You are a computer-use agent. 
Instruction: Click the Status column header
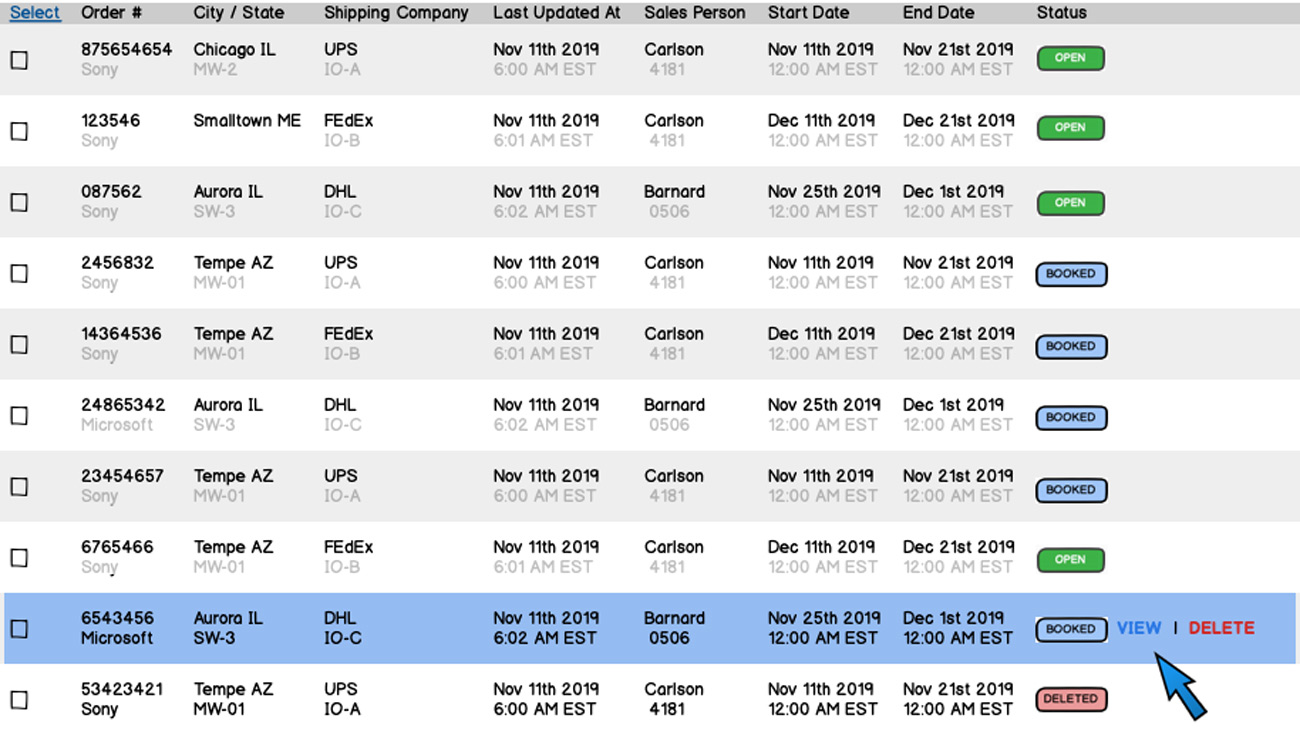coord(1061,13)
